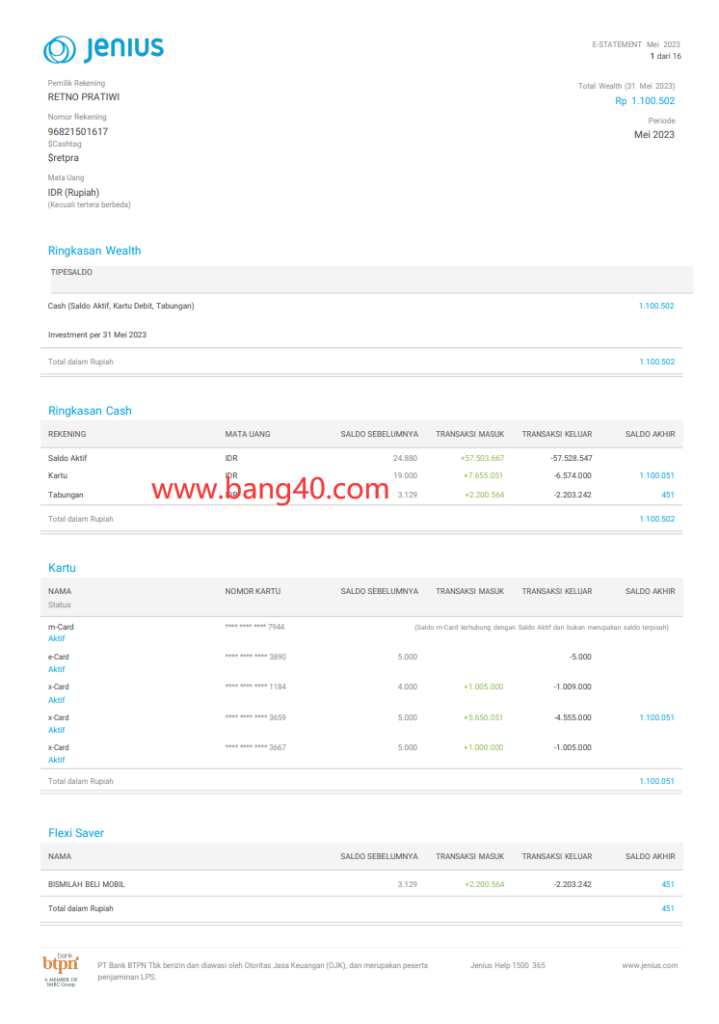Click NOMOR KARTU column header
Screen dimensions: 719x1024
tap(253, 591)
